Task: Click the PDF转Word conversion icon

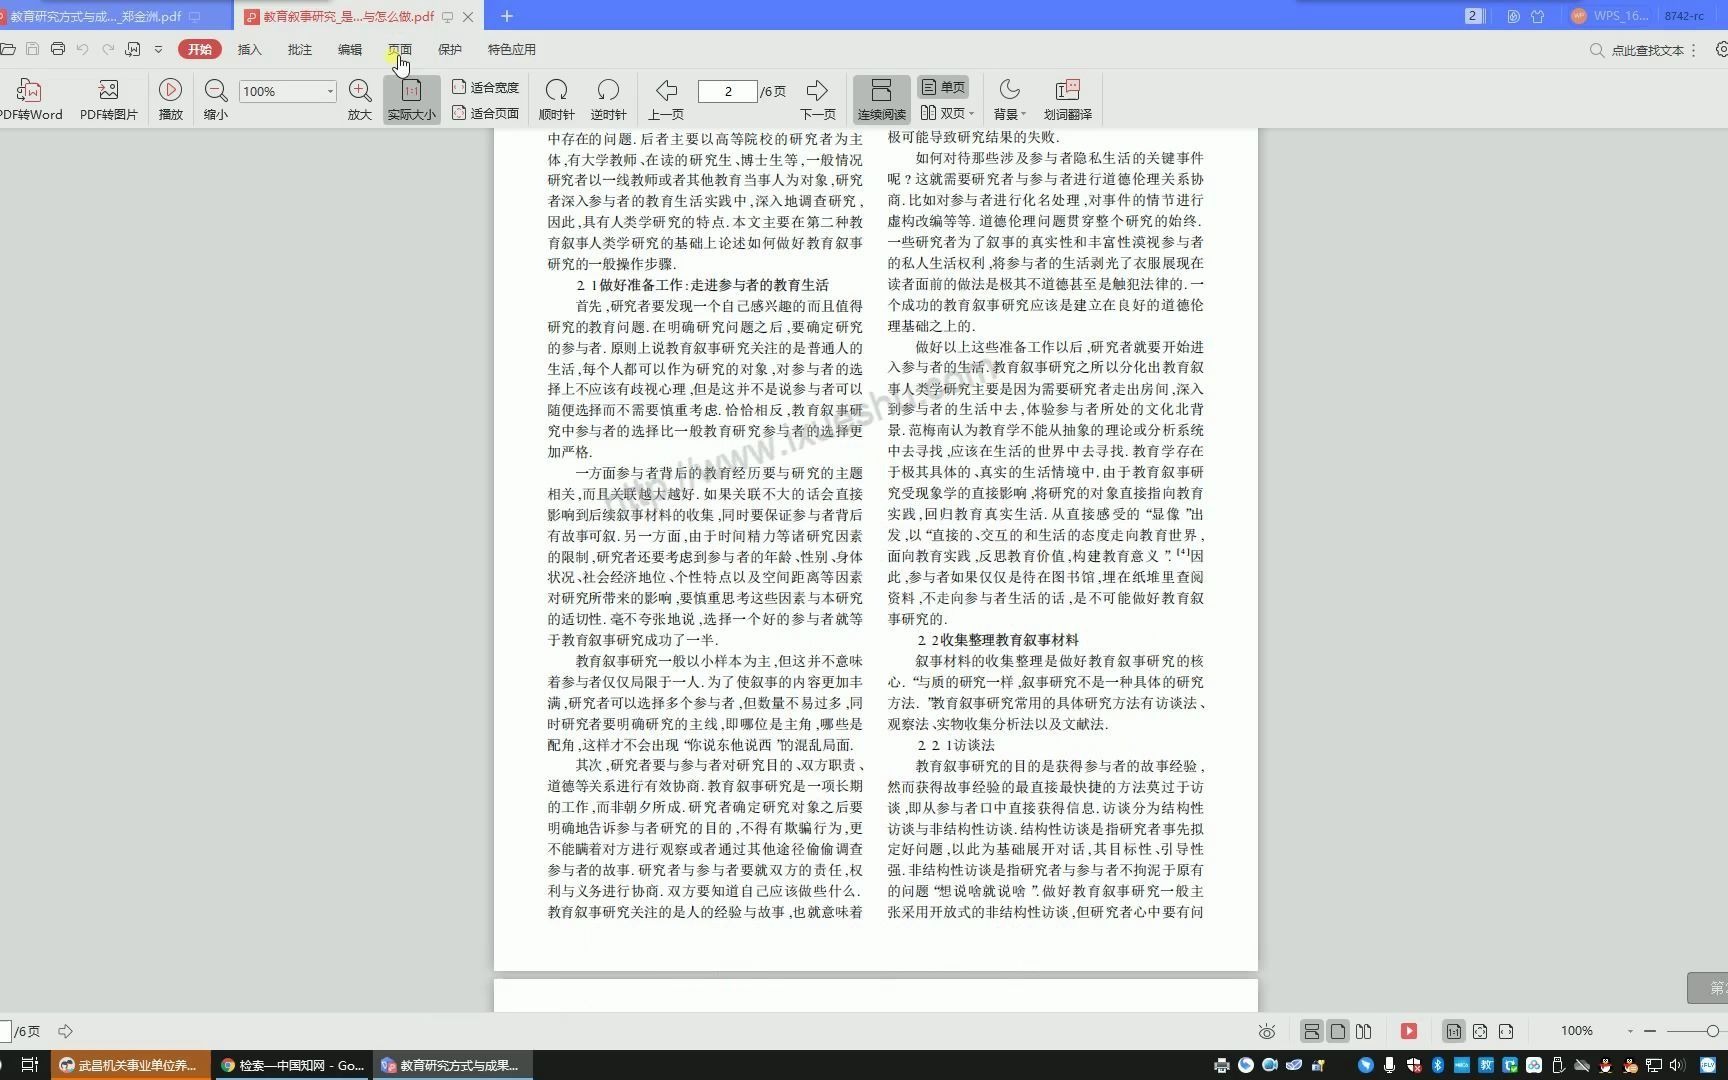Action: pos(30,100)
